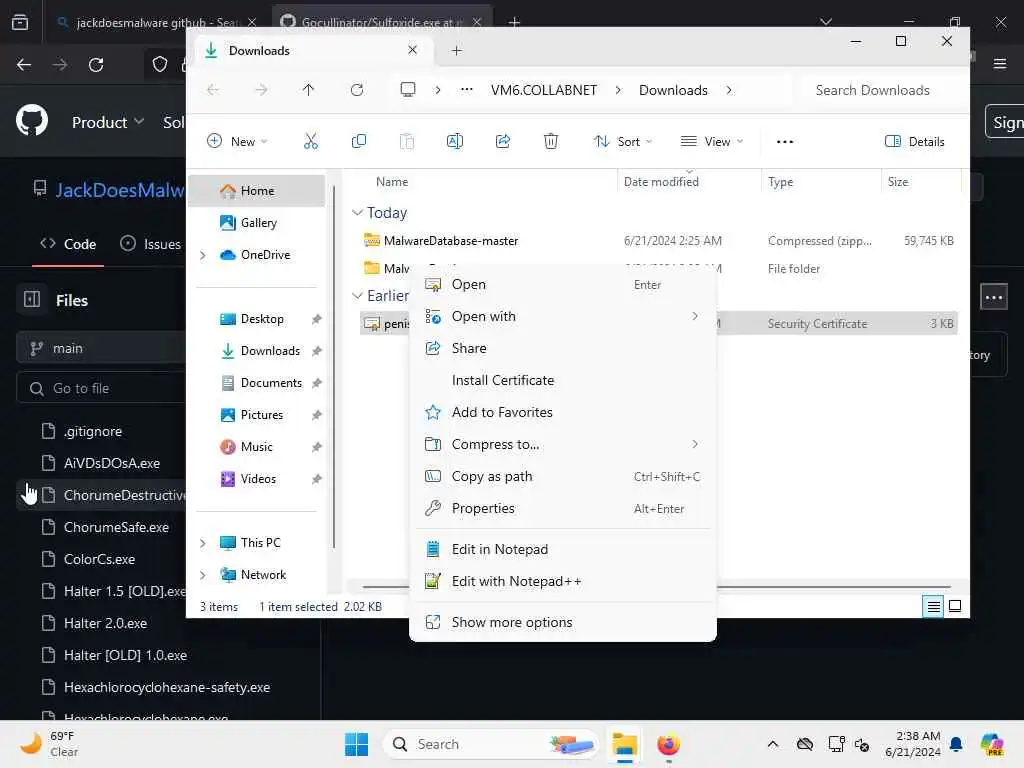Open the Compress to submenu
Screen dimensions: 1024x768
[562, 445]
